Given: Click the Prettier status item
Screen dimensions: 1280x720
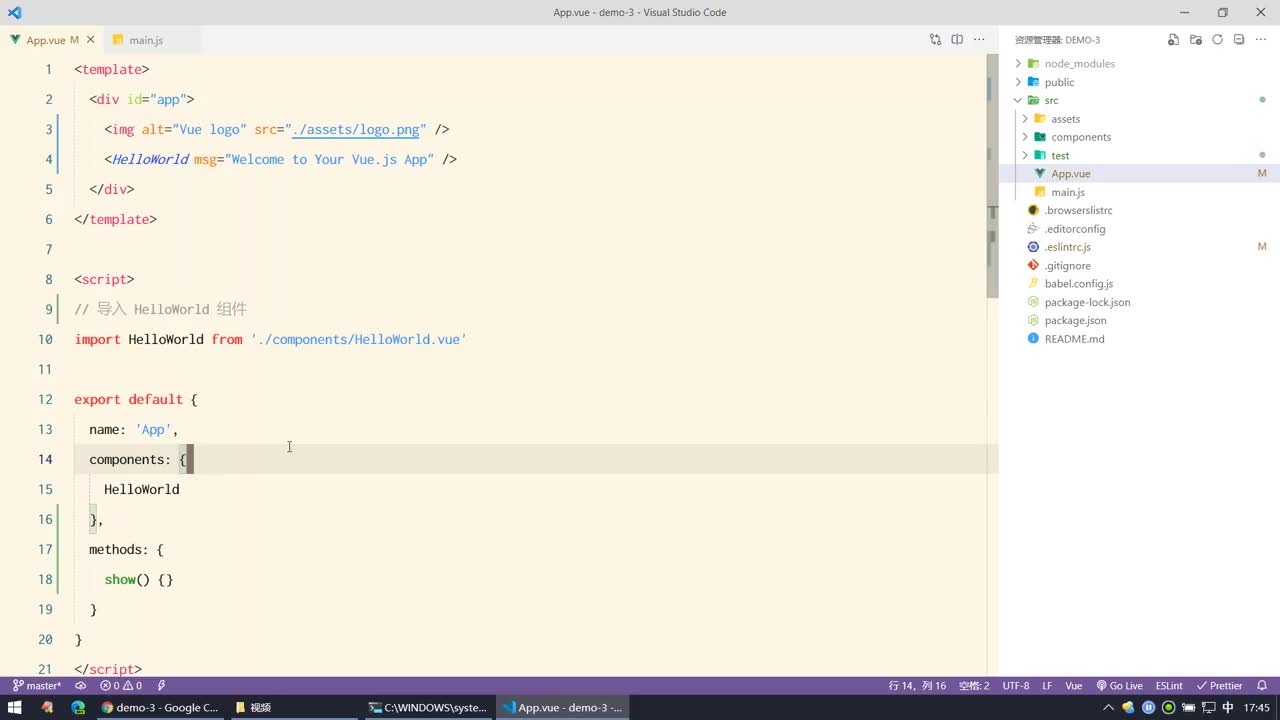Looking at the screenshot, I should tap(1219, 686).
